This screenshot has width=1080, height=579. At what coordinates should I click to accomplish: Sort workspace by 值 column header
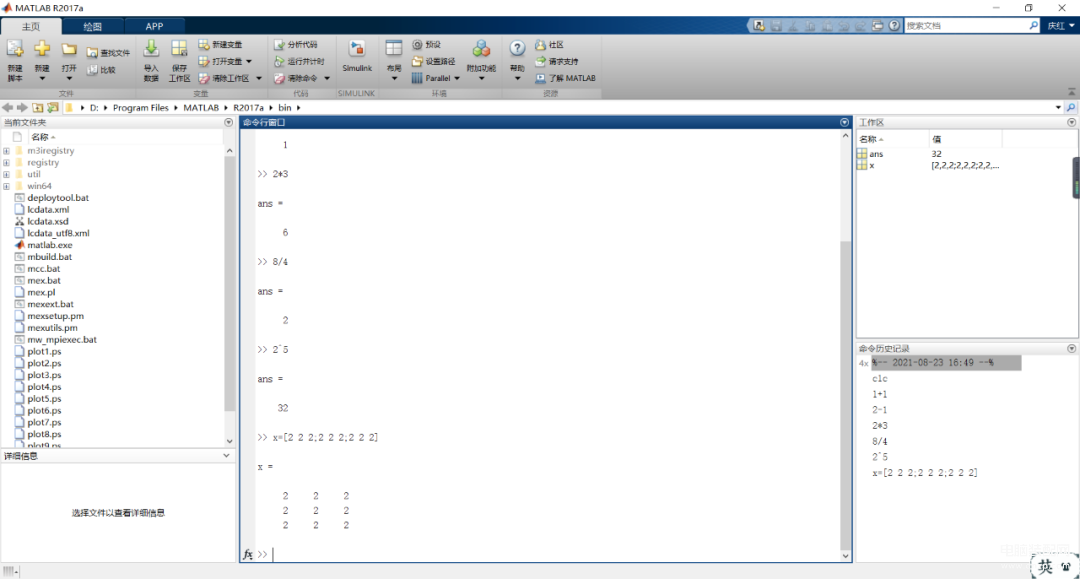964,139
